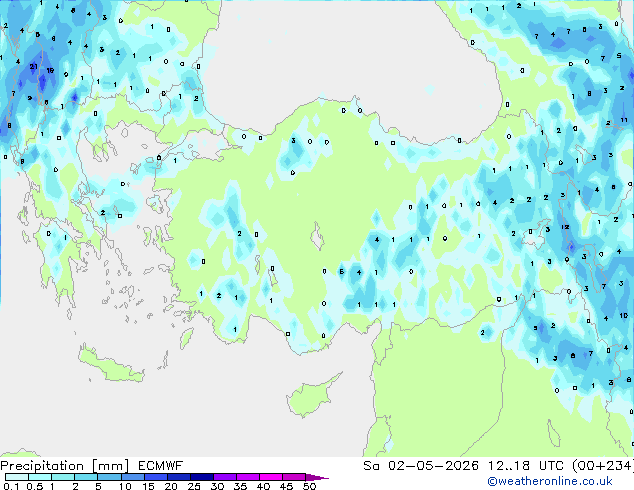
Task: Click the 40–45 mm magenta legend swatch
Action: coord(271,477)
